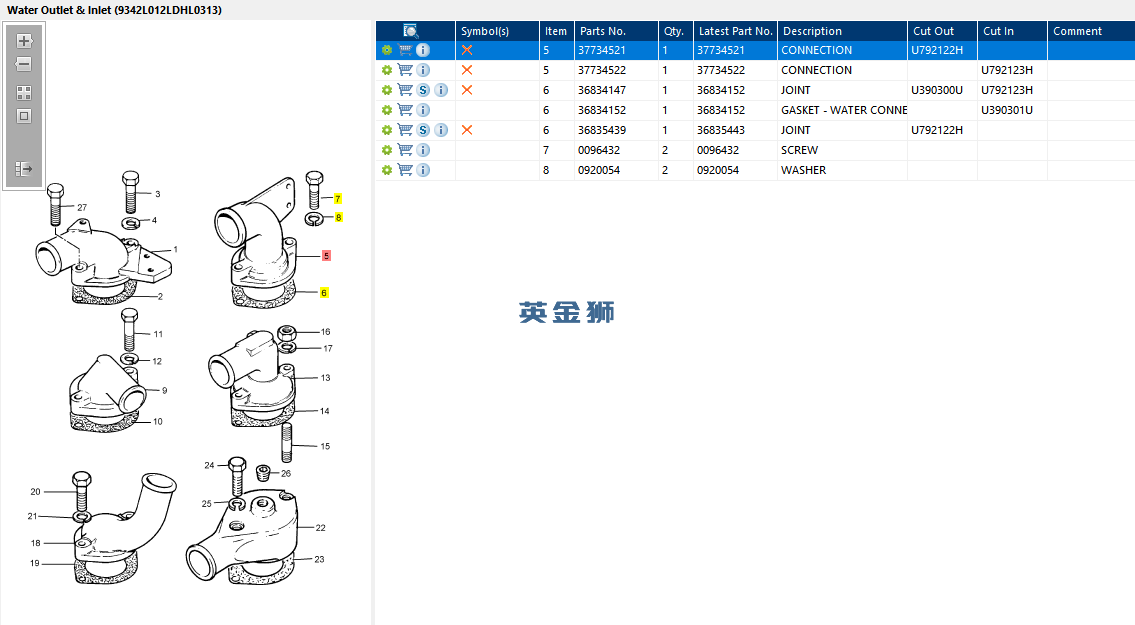This screenshot has width=1135, height=625.
Task: Click the search icon in table header
Action: point(411,31)
